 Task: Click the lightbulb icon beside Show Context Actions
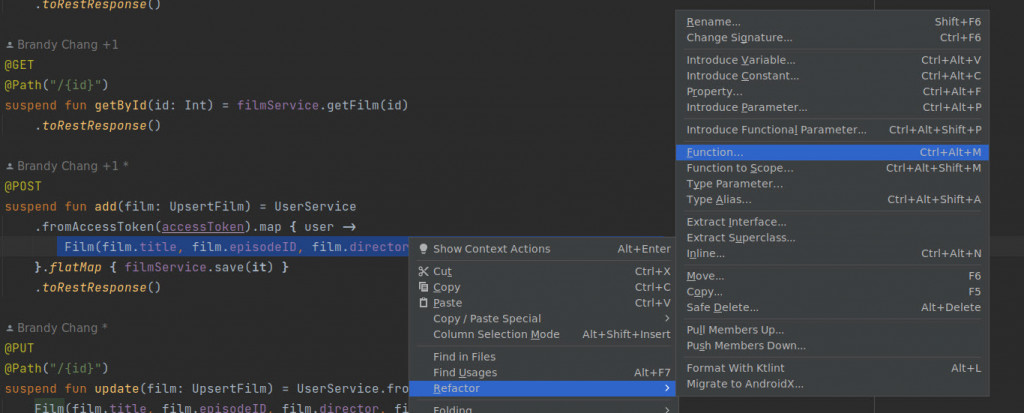coord(423,249)
